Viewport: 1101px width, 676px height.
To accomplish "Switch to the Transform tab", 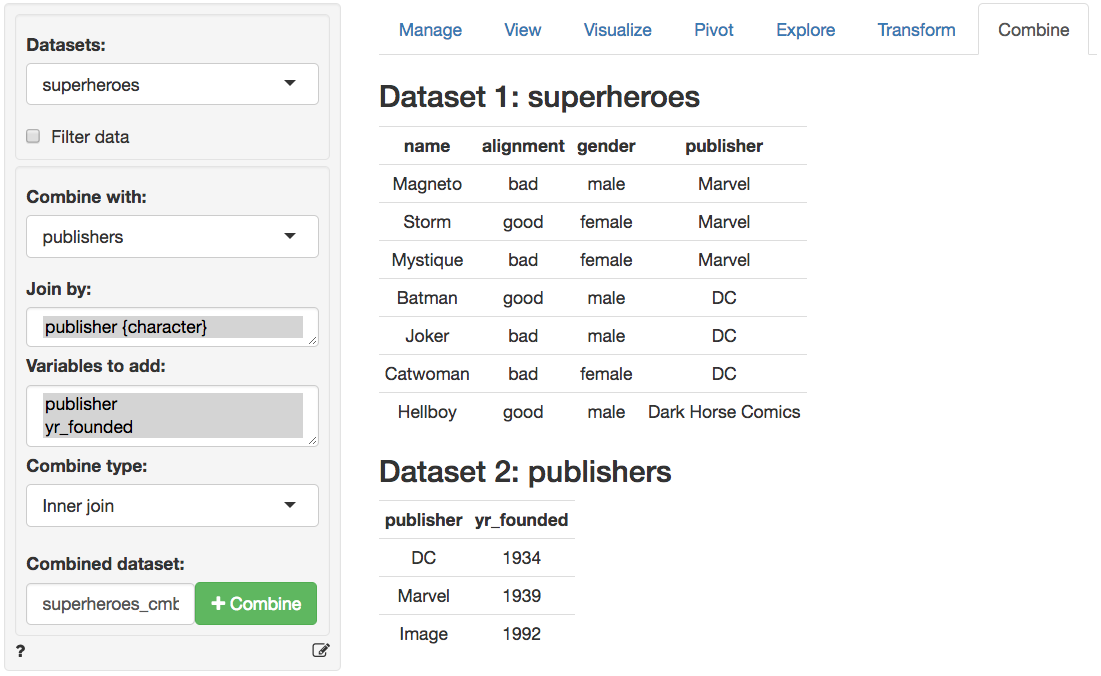I will [x=916, y=30].
